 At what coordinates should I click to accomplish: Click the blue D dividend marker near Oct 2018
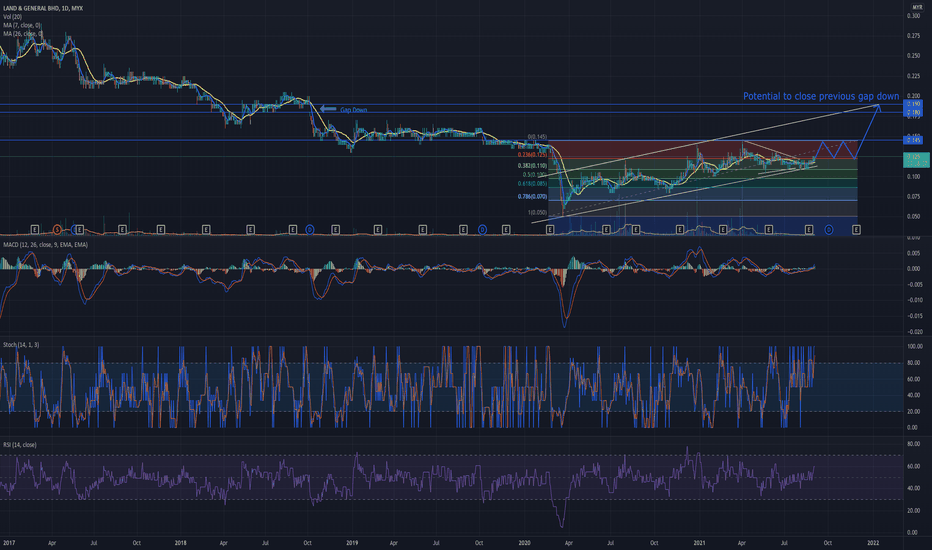pos(310,229)
